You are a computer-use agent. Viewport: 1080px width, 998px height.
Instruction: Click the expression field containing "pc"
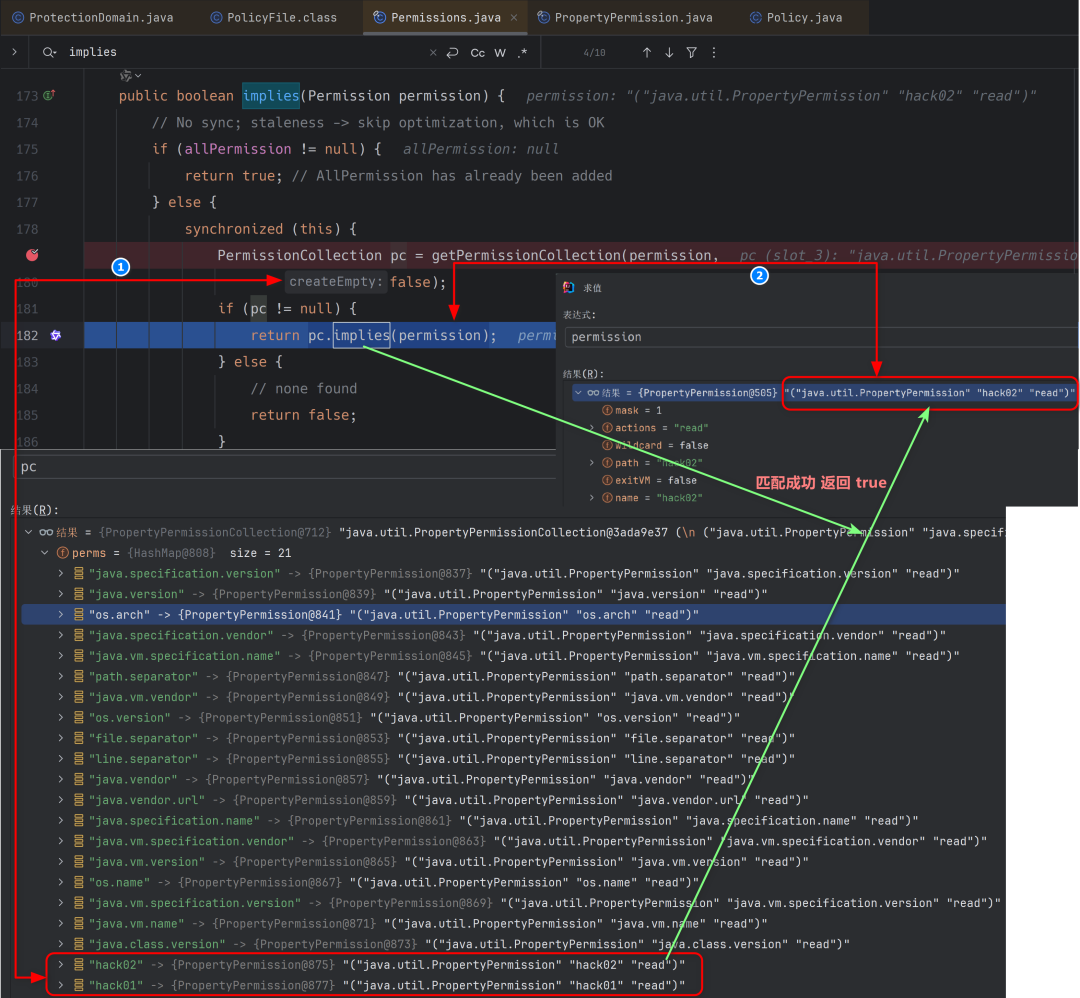tap(284, 467)
